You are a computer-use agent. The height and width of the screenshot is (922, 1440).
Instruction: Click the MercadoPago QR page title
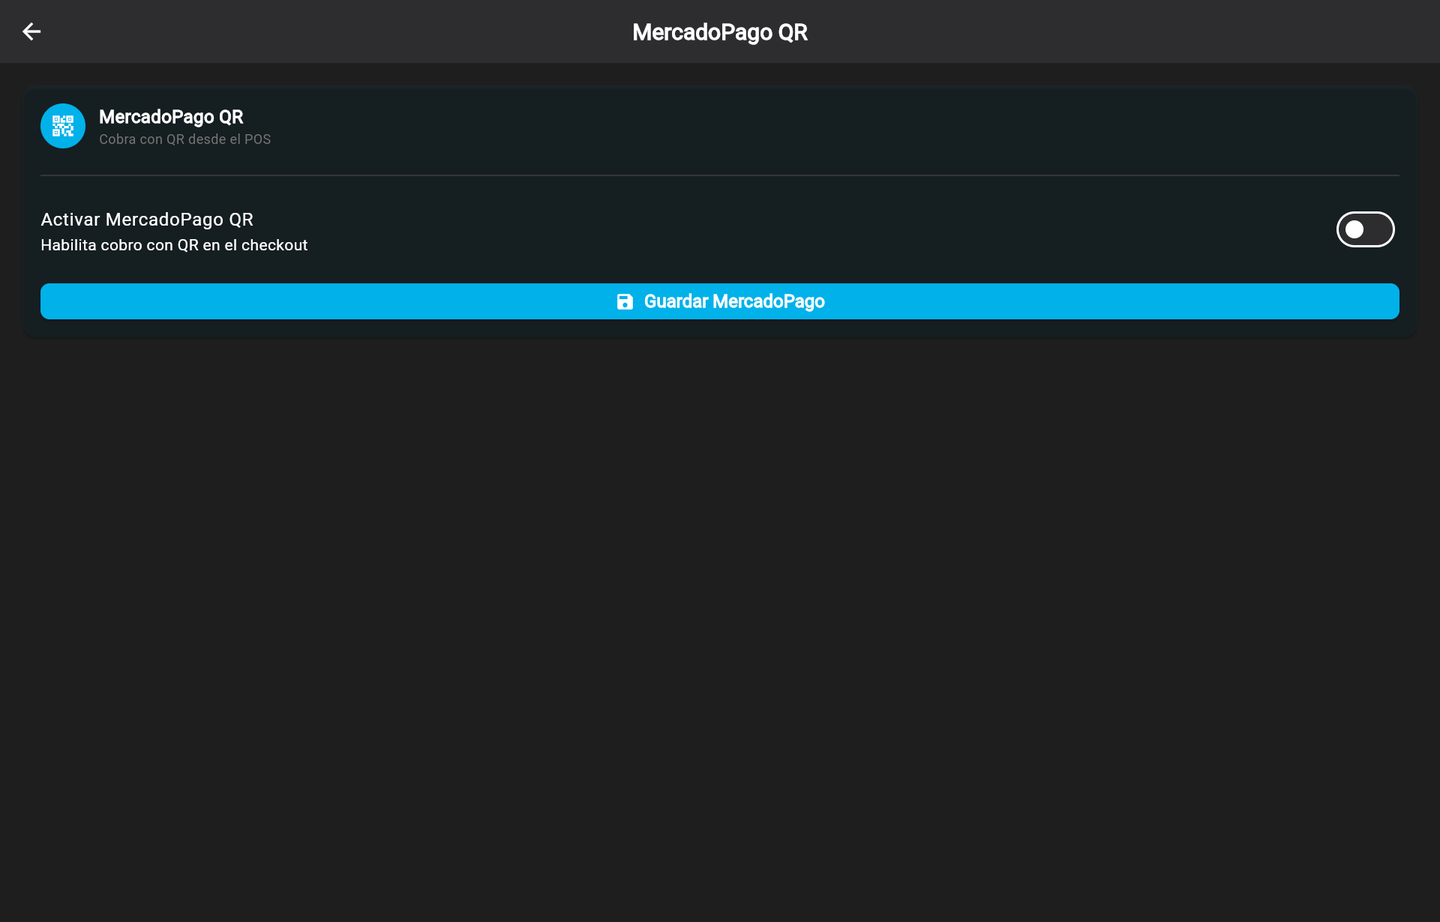click(x=720, y=32)
